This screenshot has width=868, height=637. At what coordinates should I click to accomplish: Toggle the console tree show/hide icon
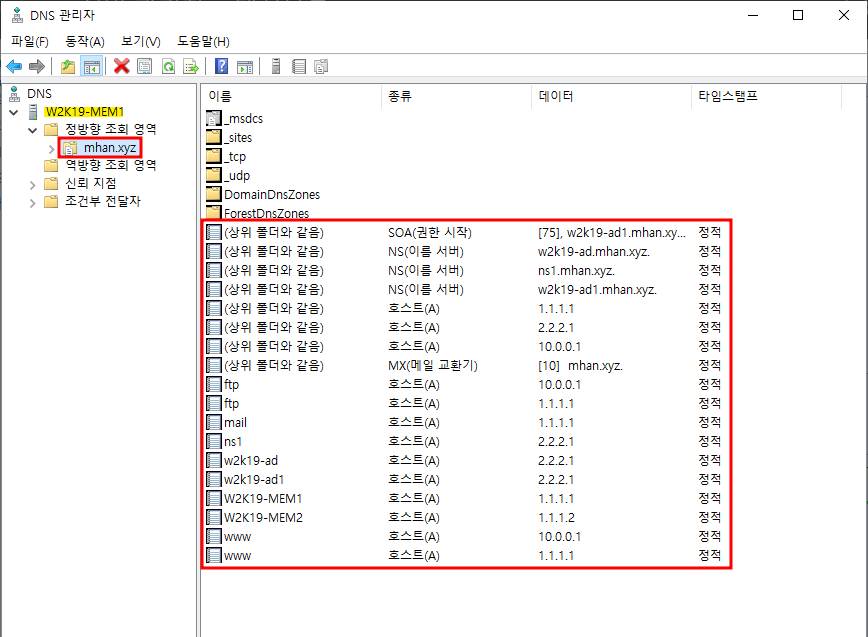(91, 67)
